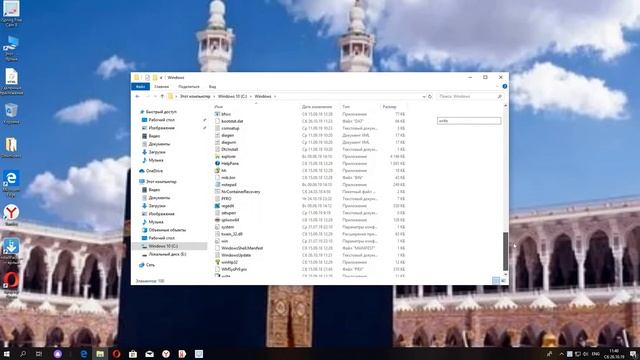Open the Recycle Bin desktop icon
The image size is (640, 360).
tap(11, 113)
